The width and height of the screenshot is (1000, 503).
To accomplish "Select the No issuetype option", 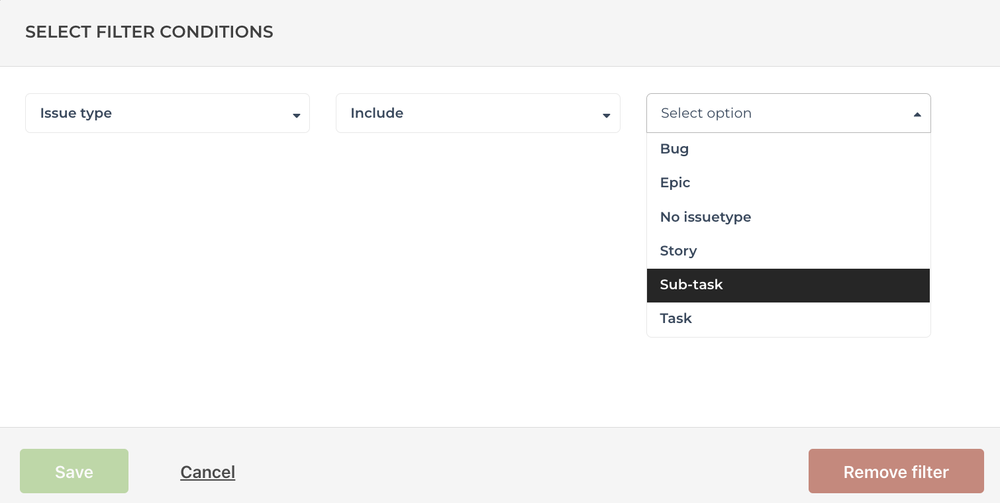I will coord(788,217).
